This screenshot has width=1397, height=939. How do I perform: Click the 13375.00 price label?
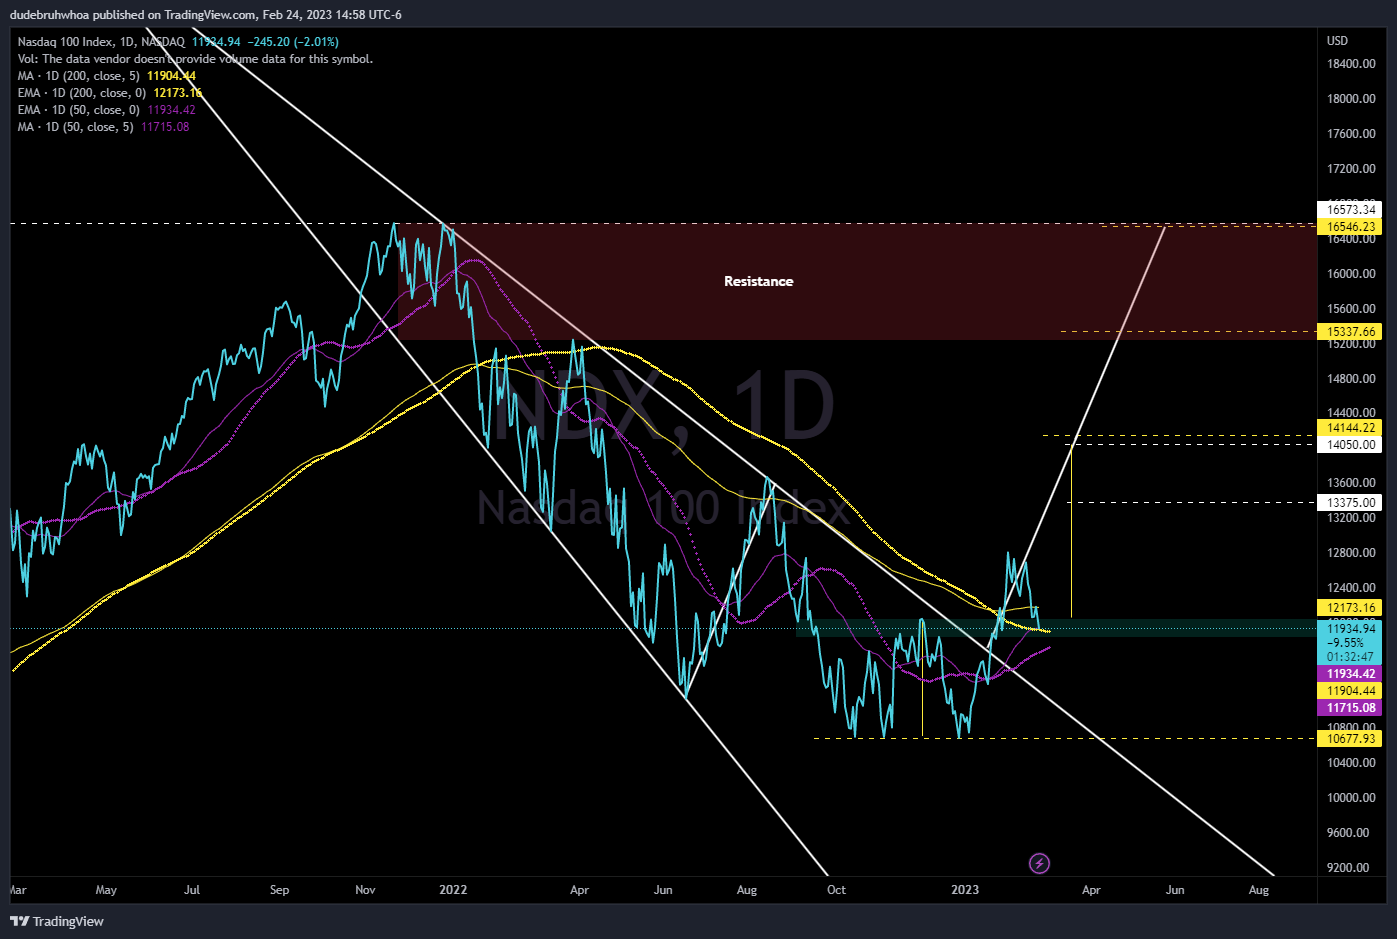tap(1350, 503)
